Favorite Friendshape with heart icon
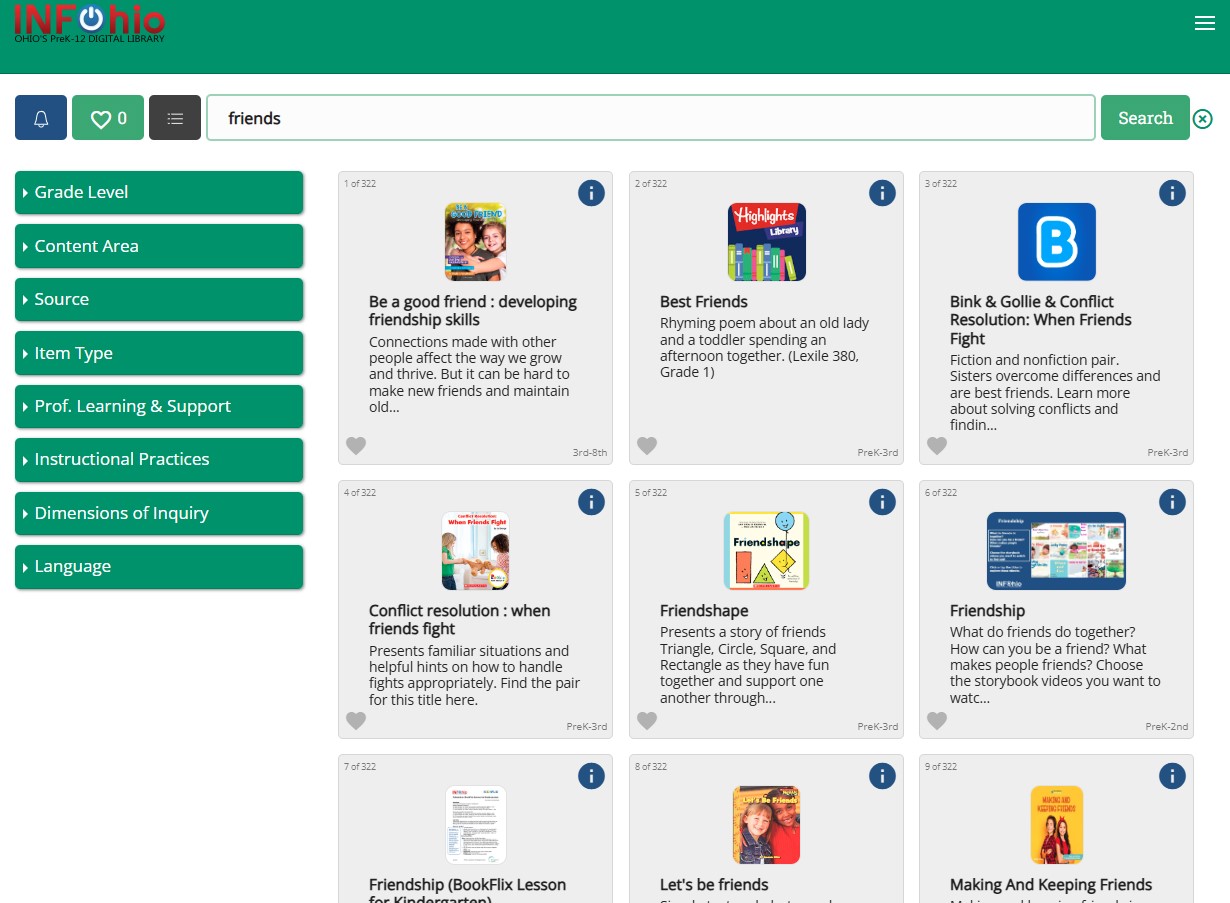 tap(647, 721)
